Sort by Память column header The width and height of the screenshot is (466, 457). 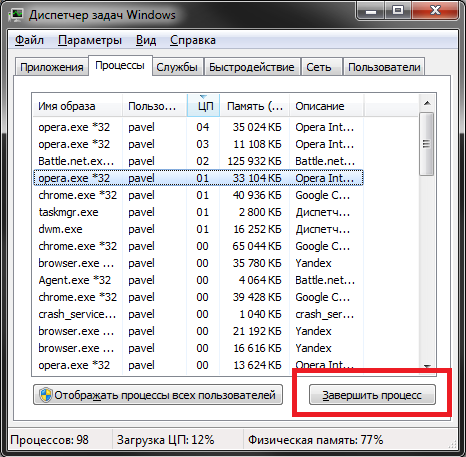(254, 106)
